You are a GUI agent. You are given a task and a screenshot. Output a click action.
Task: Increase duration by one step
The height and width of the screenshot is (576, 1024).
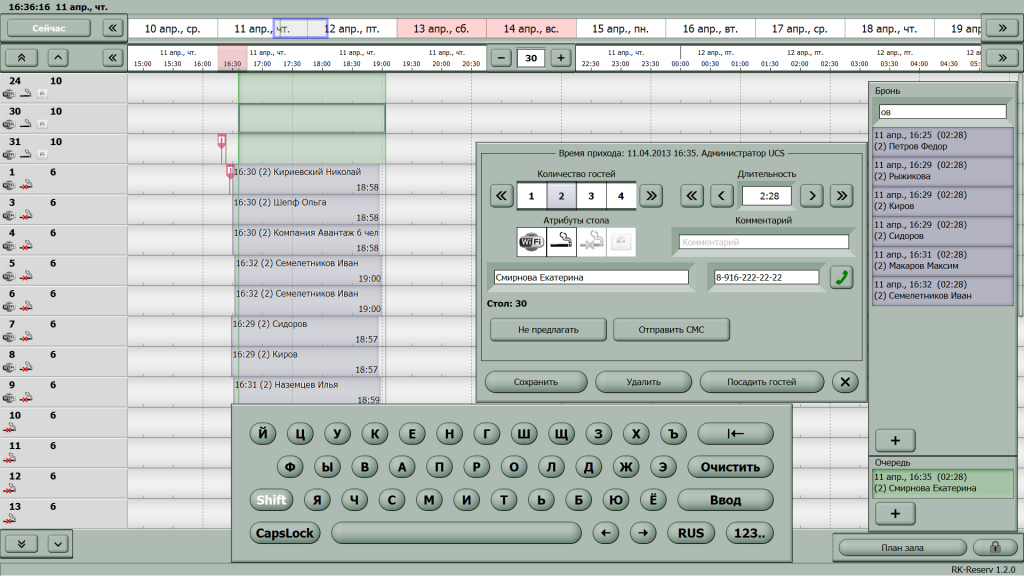pos(812,196)
